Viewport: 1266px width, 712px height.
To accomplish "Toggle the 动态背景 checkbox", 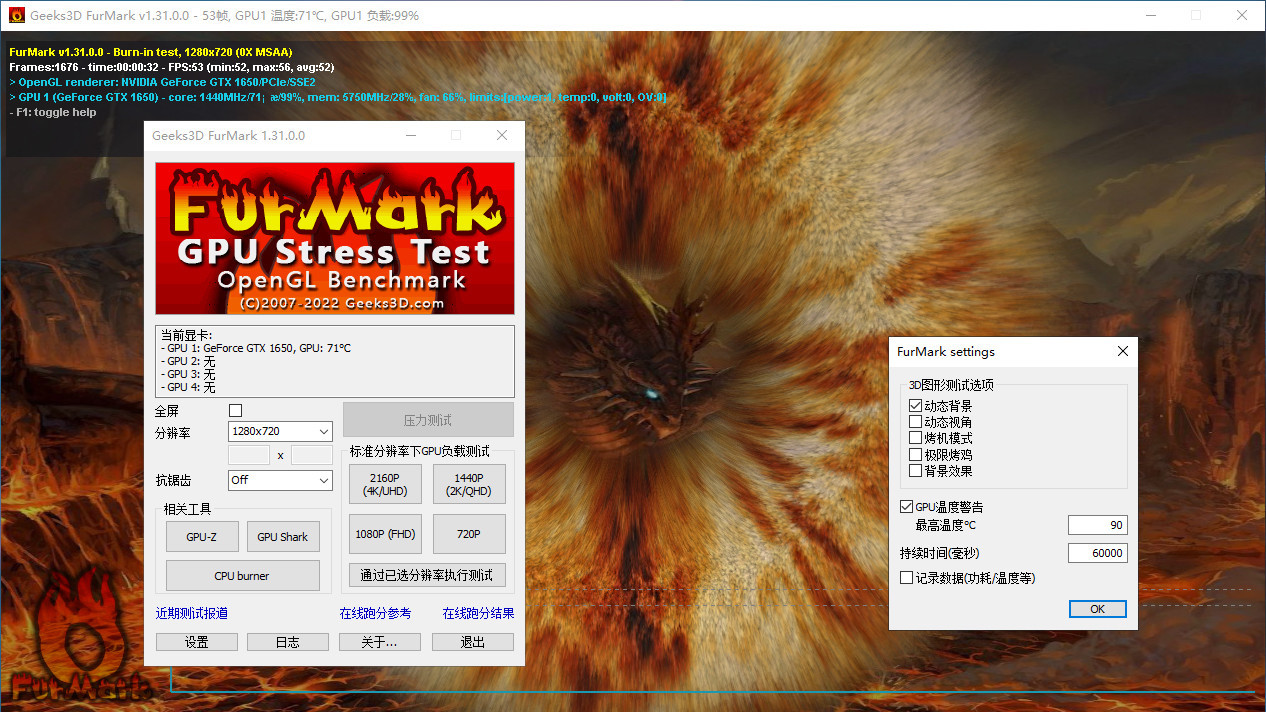I will tap(915, 406).
